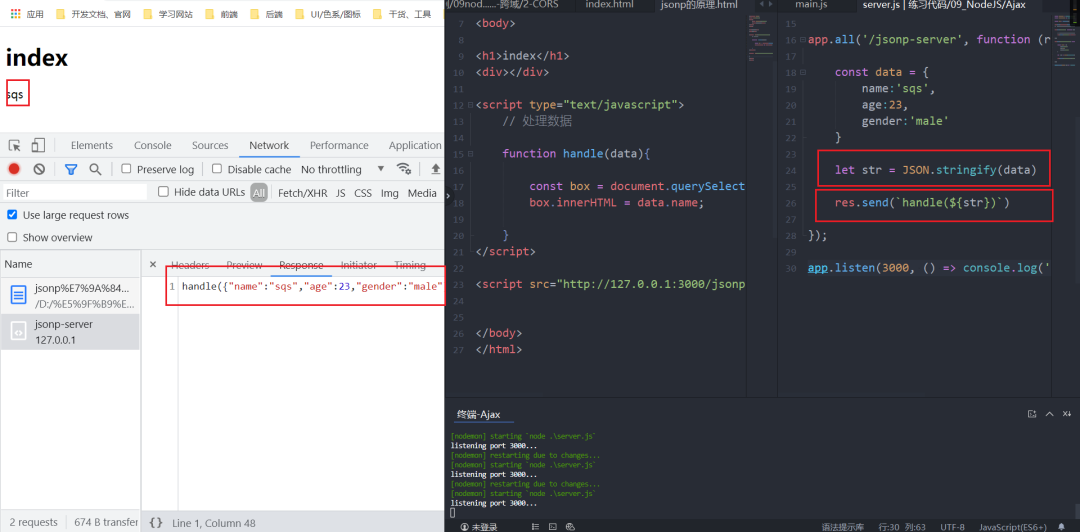Open the UI/色系/图标 bookmark folder
Image resolution: width=1080 pixels, height=532 pixels.
click(327, 14)
